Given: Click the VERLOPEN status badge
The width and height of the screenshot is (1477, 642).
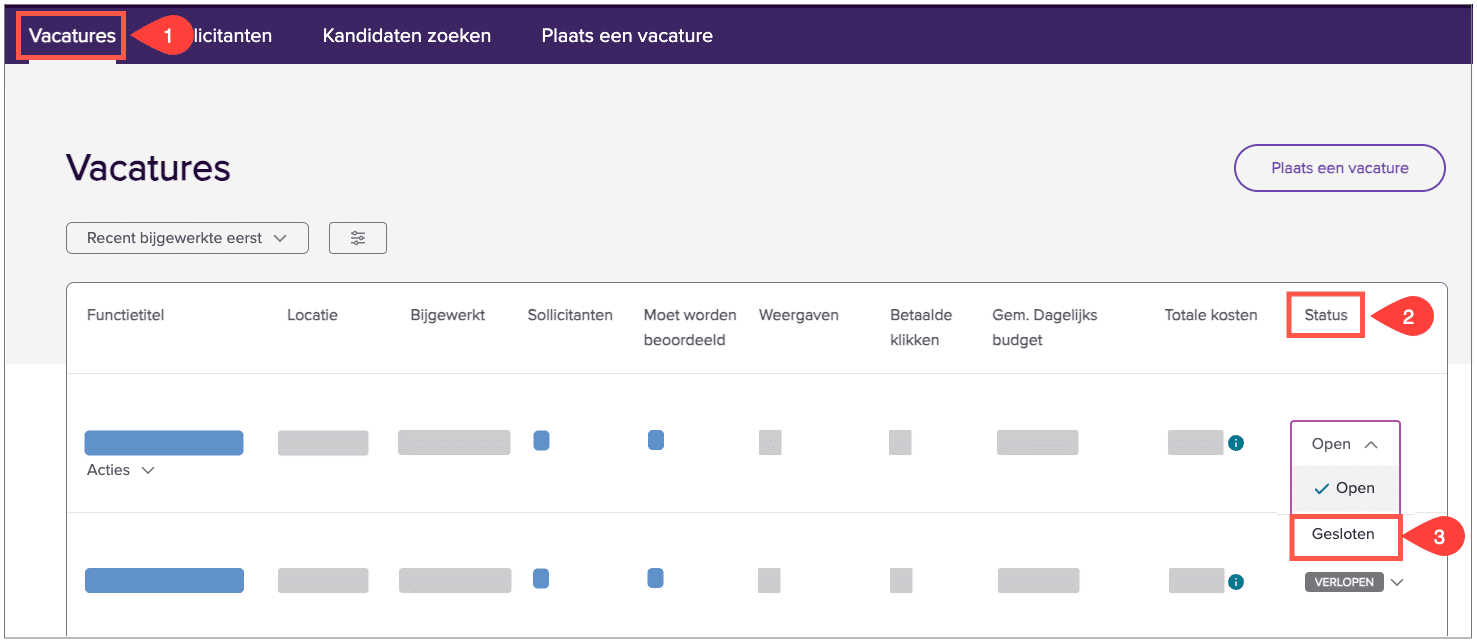Looking at the screenshot, I should pos(1344,582).
